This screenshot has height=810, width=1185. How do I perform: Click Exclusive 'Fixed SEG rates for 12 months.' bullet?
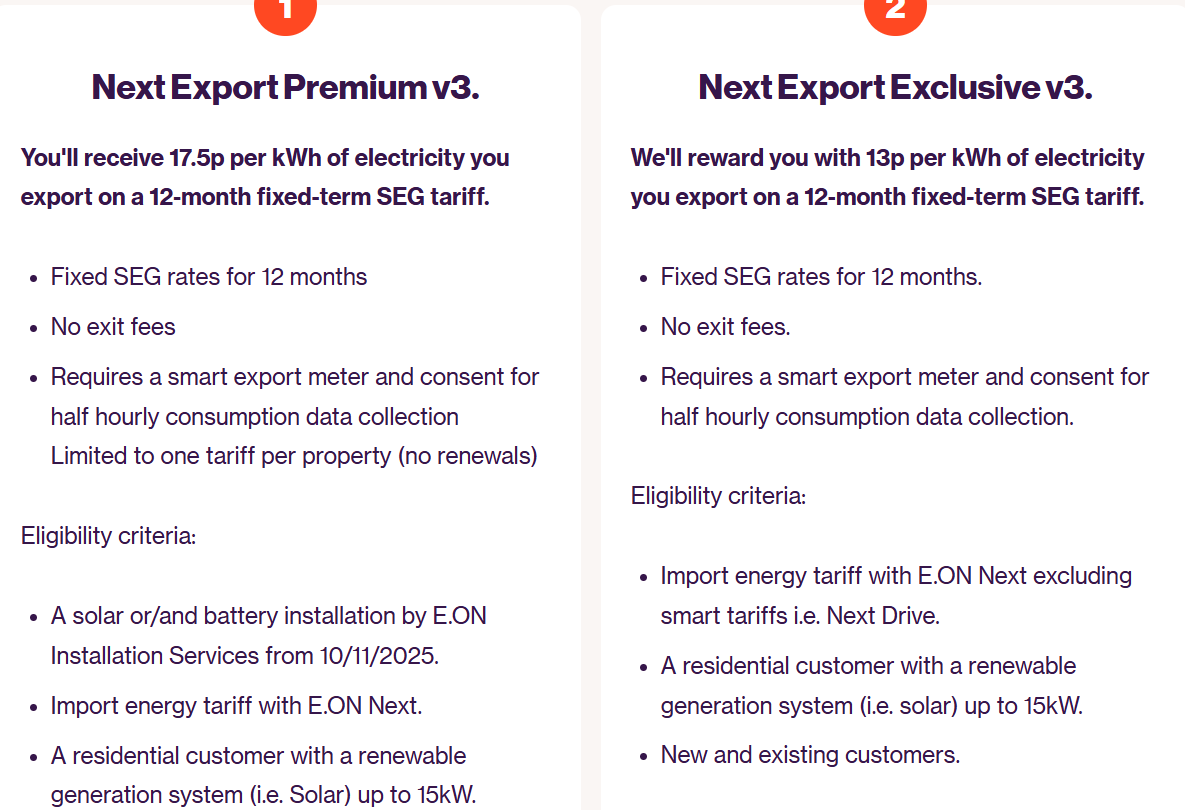coord(821,277)
